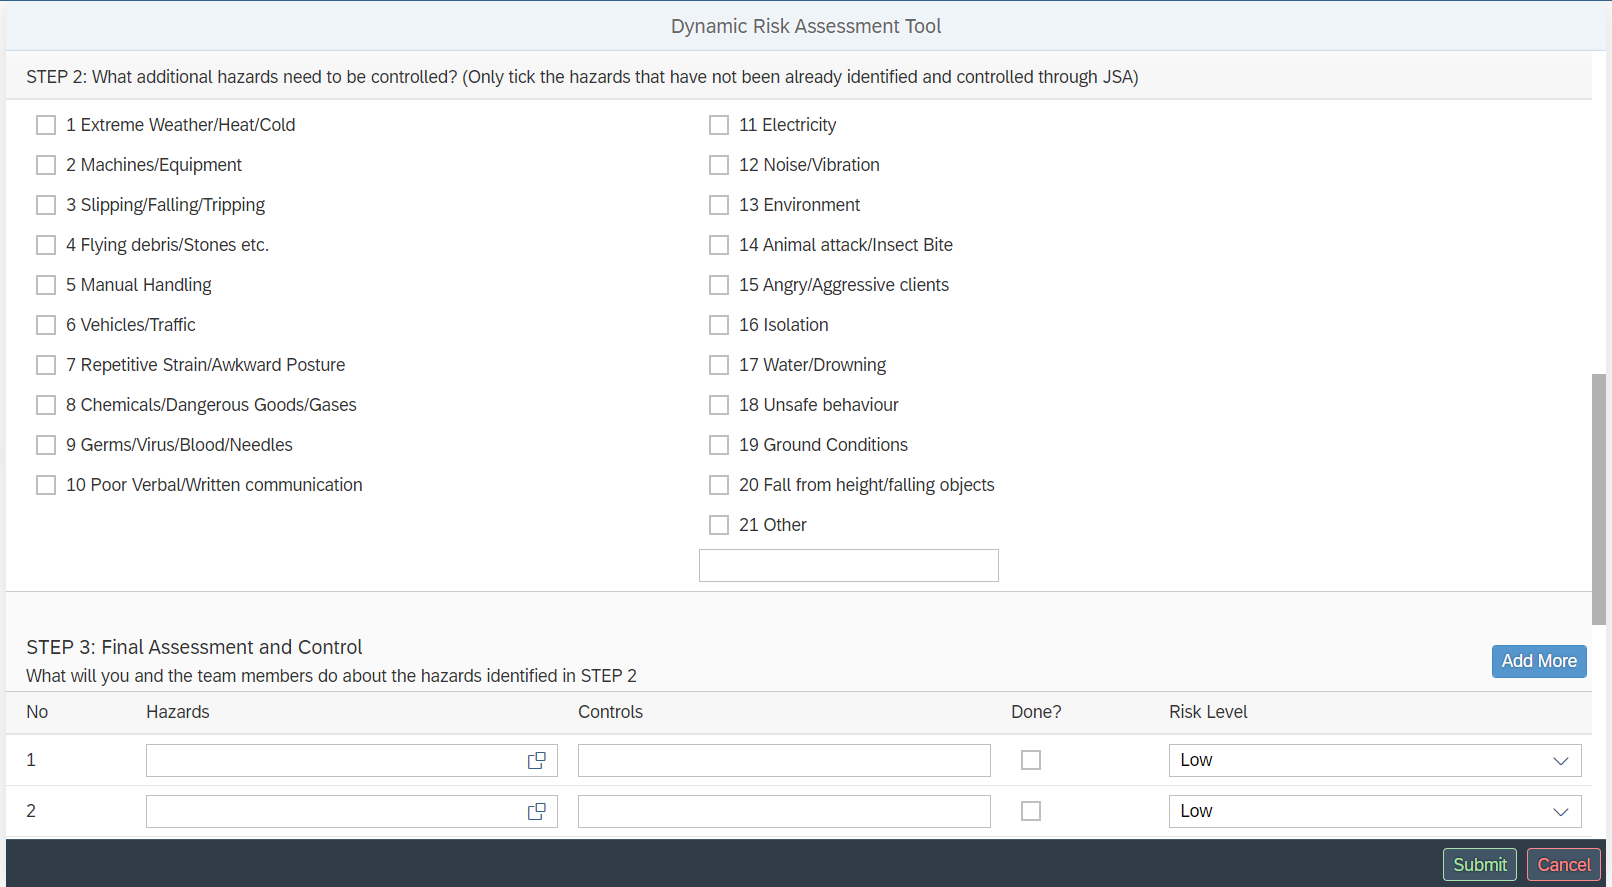Open value help icon for hazard row 2
1612x887 pixels.
(x=537, y=812)
